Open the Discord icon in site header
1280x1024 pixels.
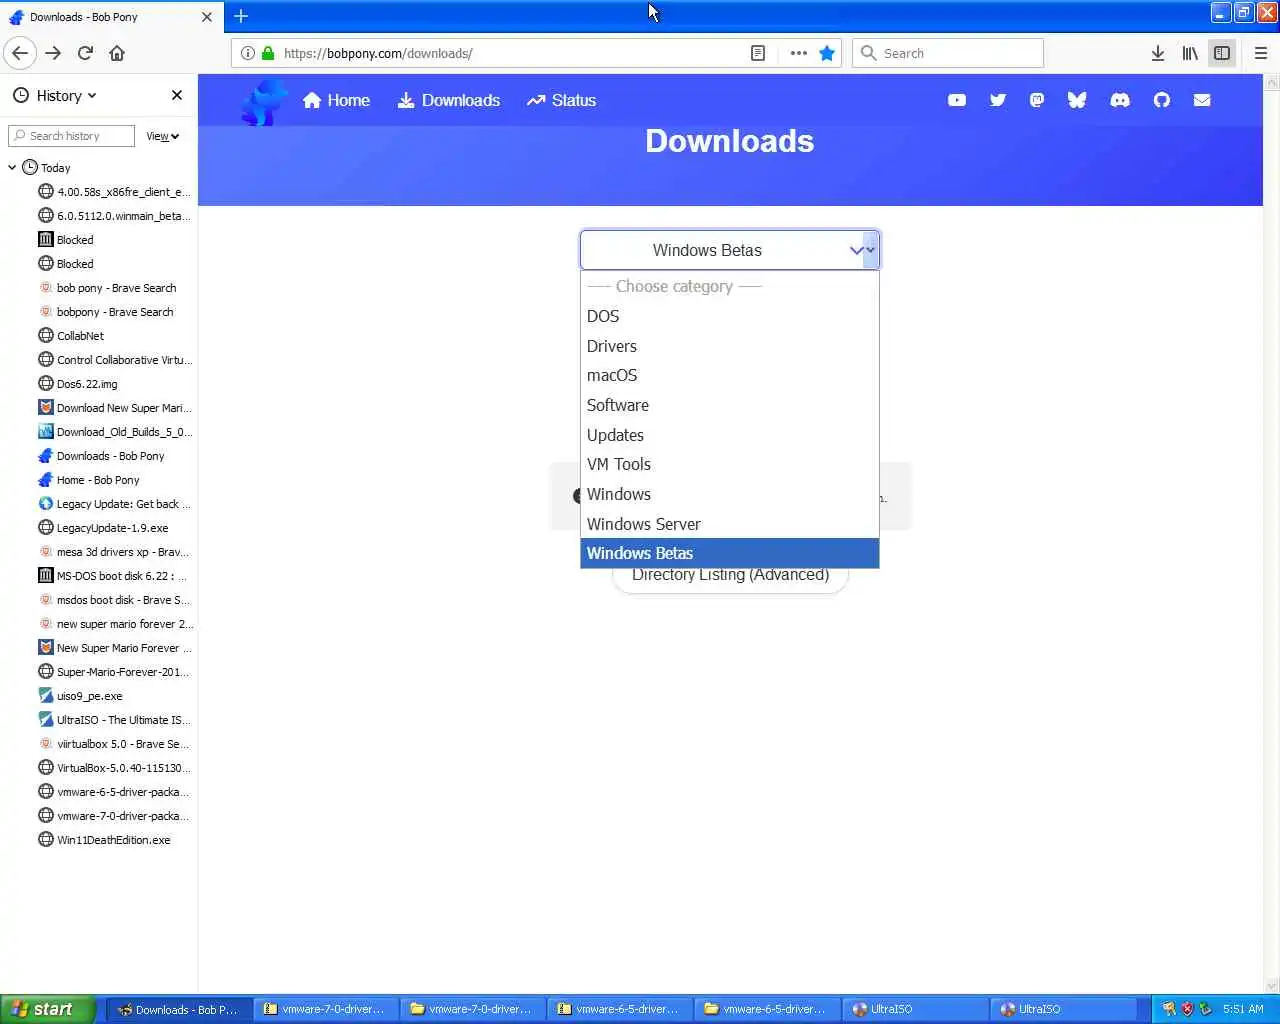coord(1120,100)
